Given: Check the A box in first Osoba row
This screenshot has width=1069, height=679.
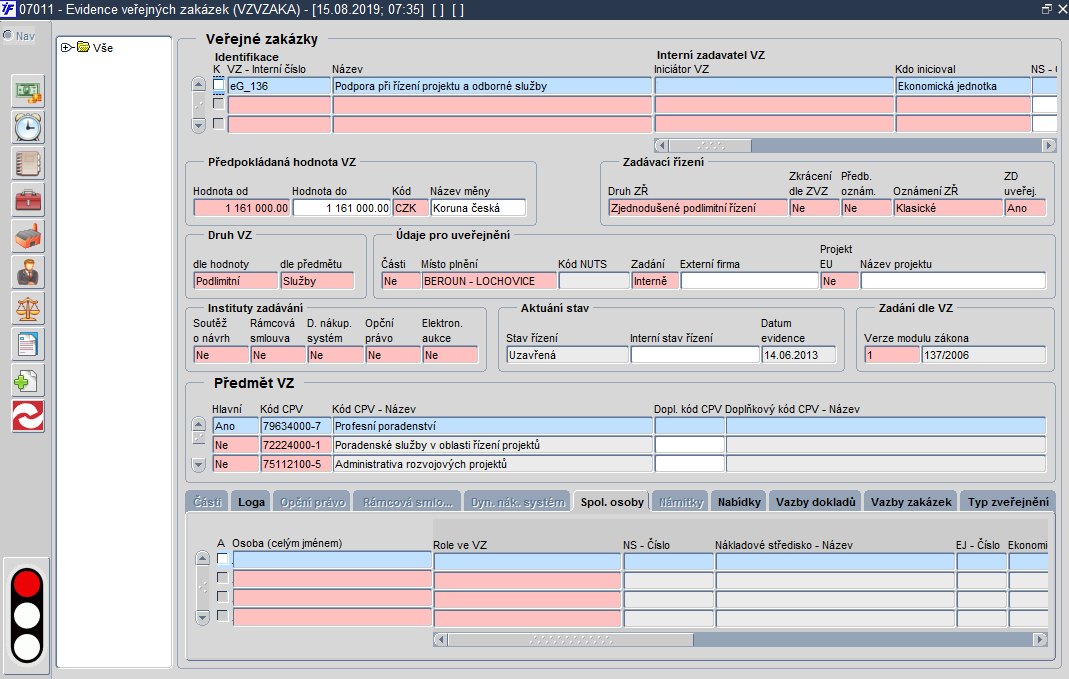Looking at the screenshot, I should pos(222,559).
